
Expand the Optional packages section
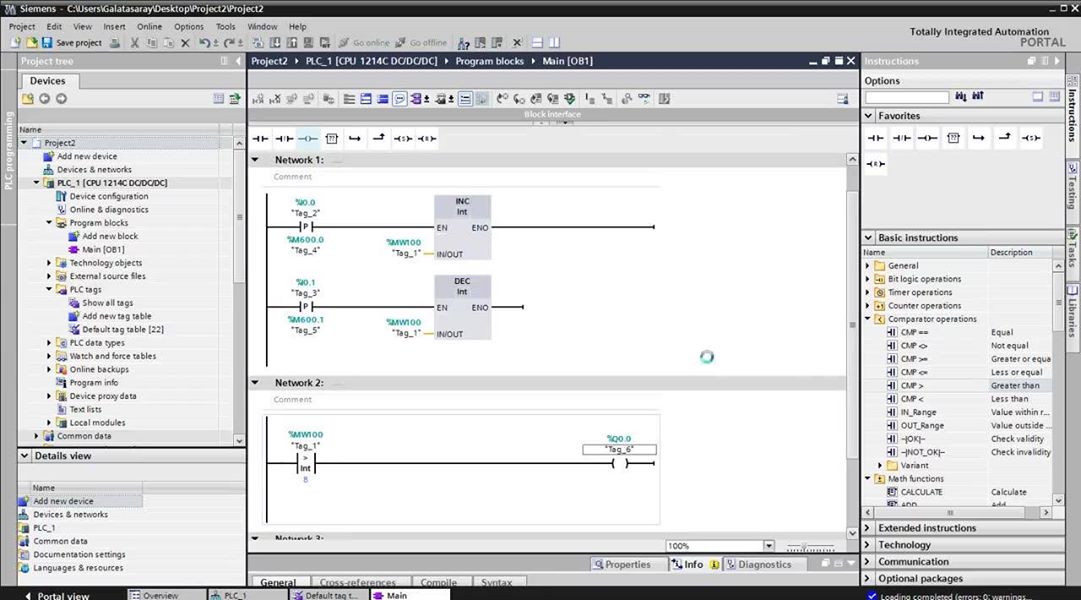click(869, 579)
